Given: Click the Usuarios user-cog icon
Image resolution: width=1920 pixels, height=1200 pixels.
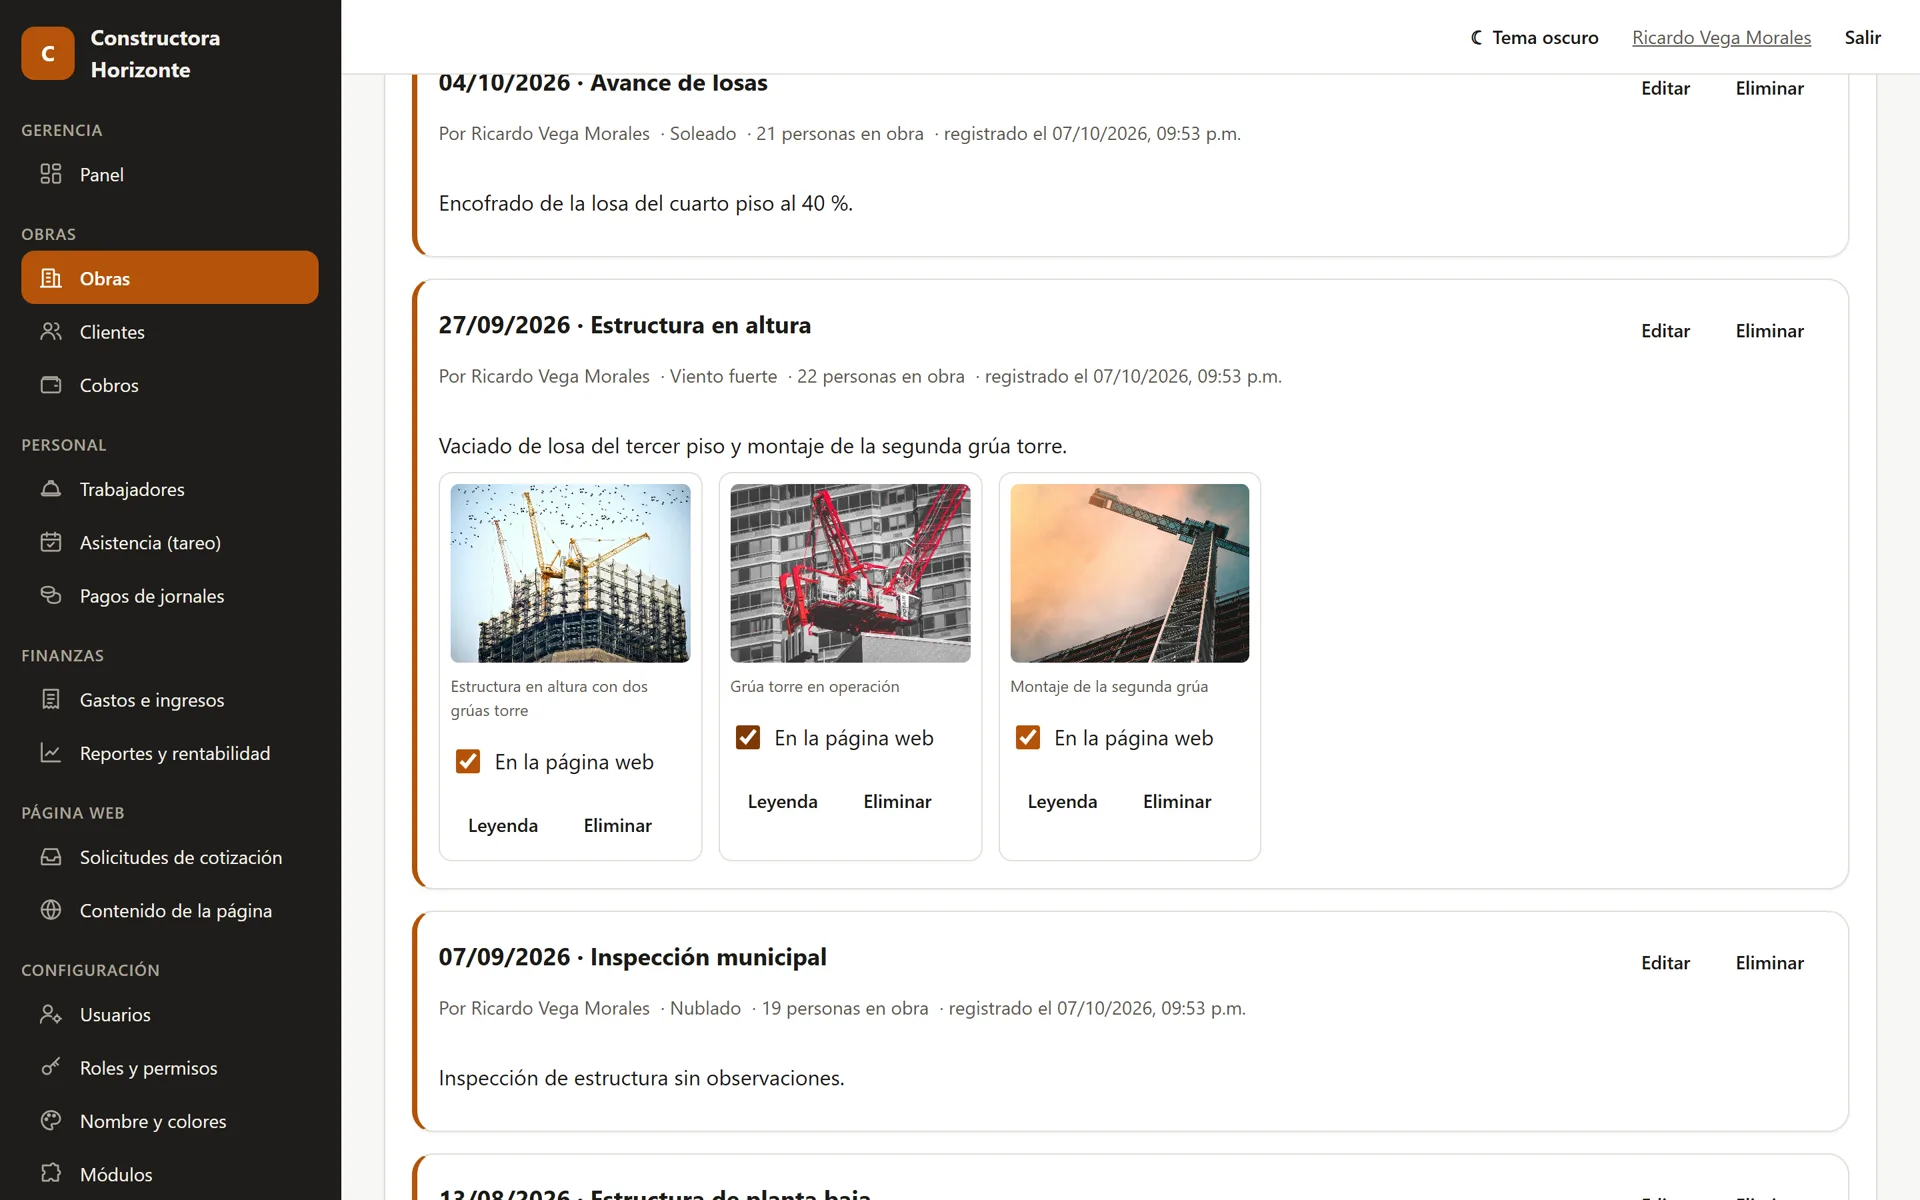Looking at the screenshot, I should tap(51, 1014).
